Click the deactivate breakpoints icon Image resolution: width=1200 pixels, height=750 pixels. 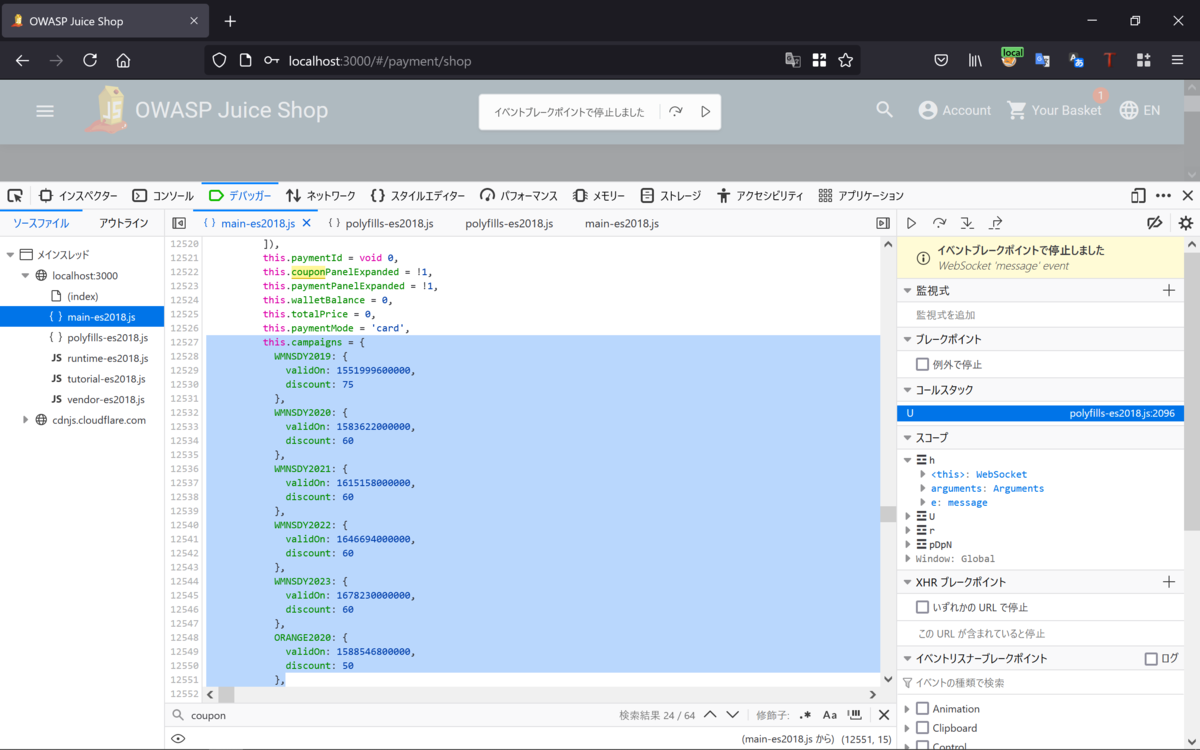click(1155, 223)
